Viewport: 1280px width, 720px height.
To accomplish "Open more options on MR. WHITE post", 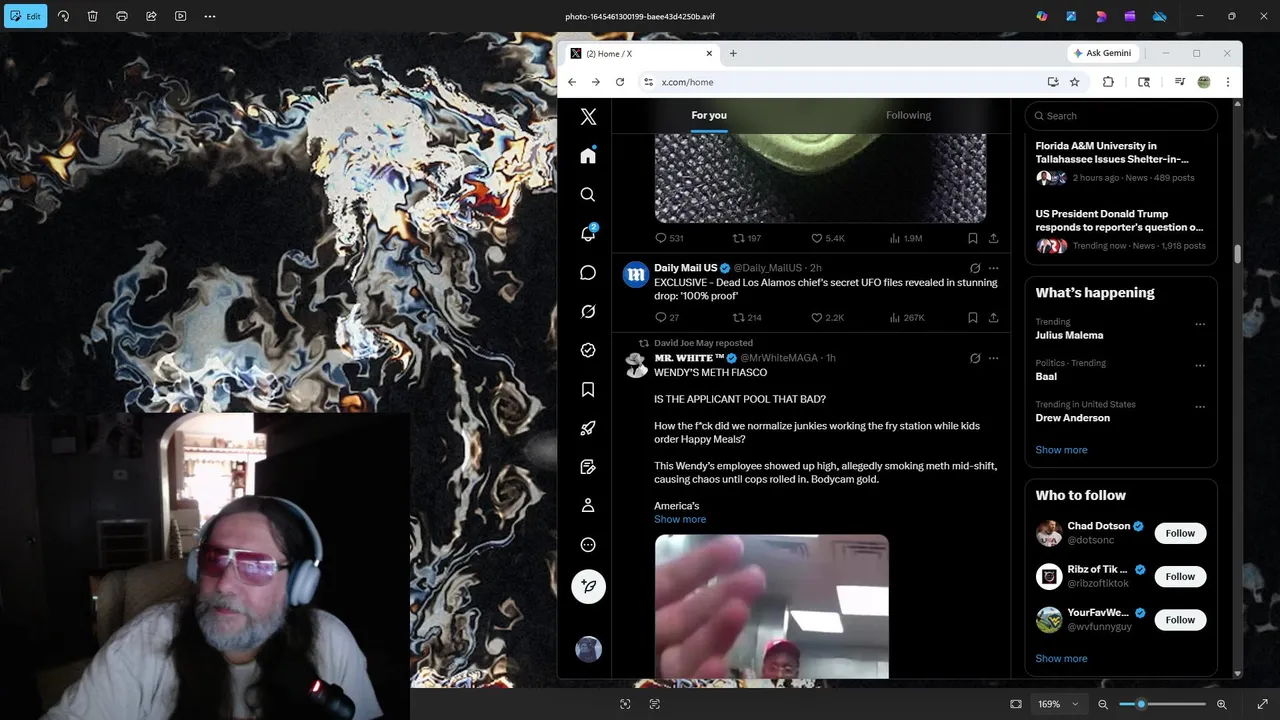I will [x=993, y=358].
